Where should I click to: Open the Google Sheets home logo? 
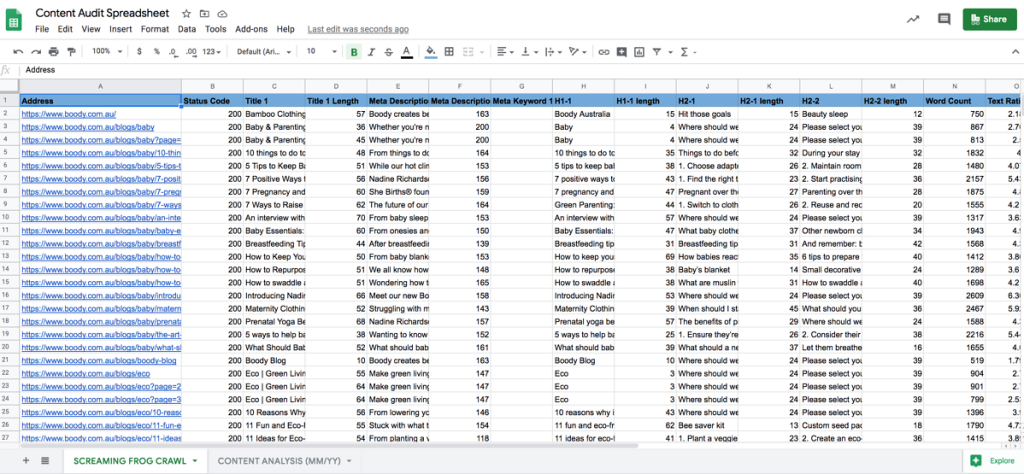(x=14, y=20)
